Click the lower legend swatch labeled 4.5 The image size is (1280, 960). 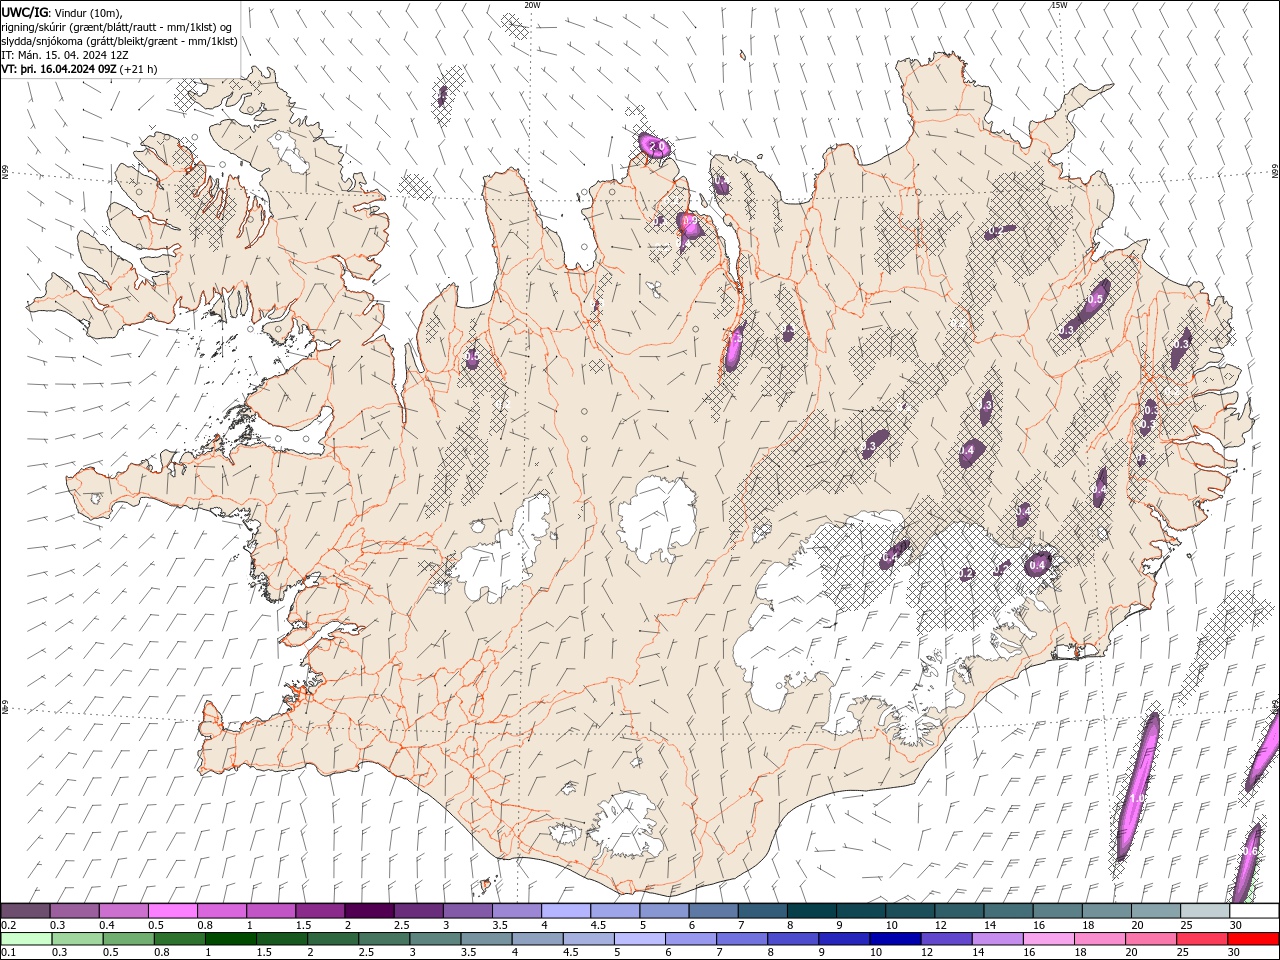pyautogui.click(x=587, y=939)
